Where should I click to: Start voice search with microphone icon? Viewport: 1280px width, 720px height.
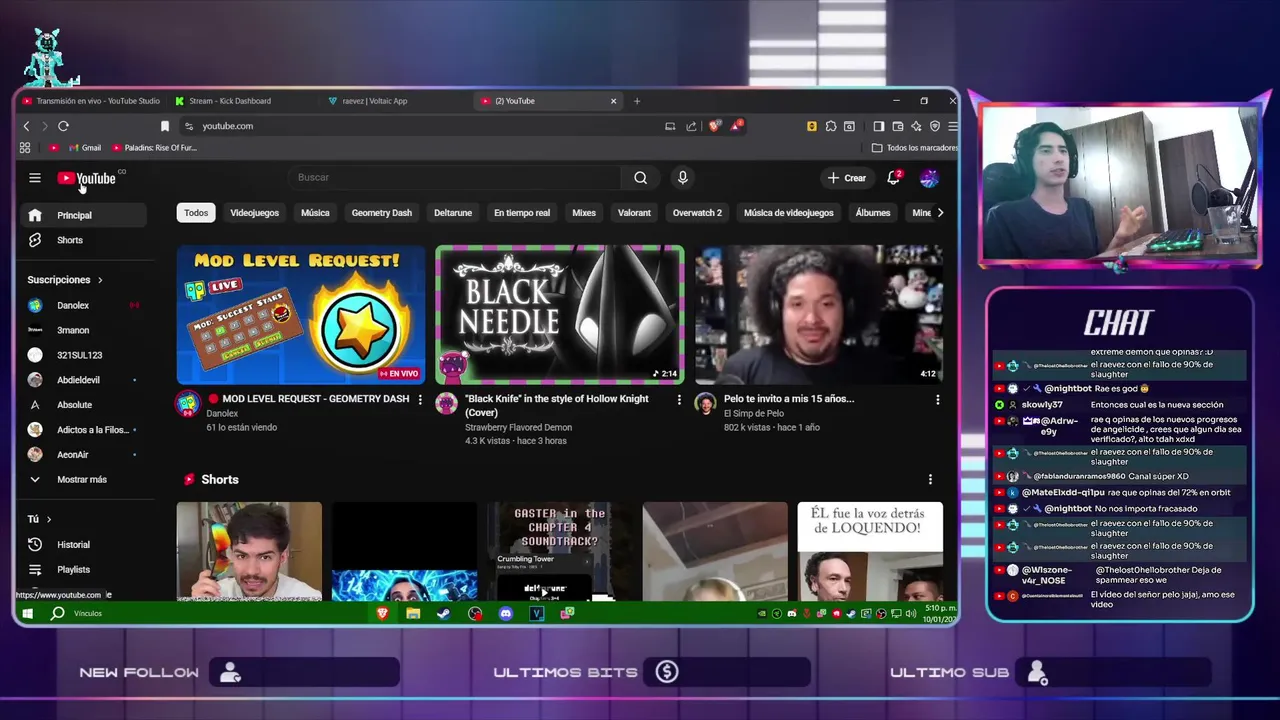click(x=682, y=178)
